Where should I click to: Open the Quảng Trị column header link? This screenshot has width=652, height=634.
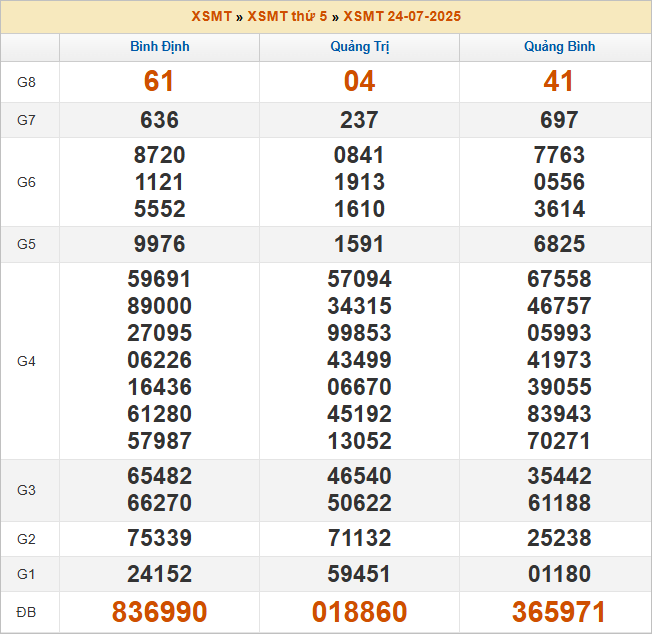[x=360, y=47]
